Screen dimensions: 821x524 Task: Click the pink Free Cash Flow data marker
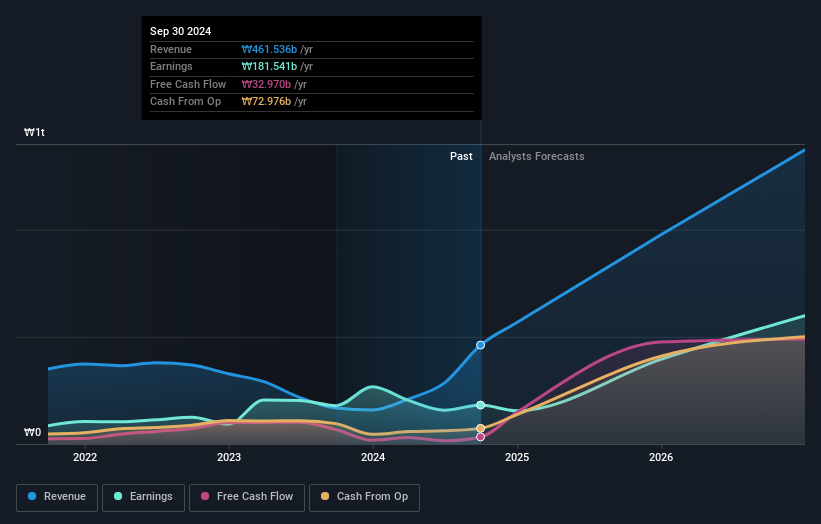pyautogui.click(x=480, y=437)
